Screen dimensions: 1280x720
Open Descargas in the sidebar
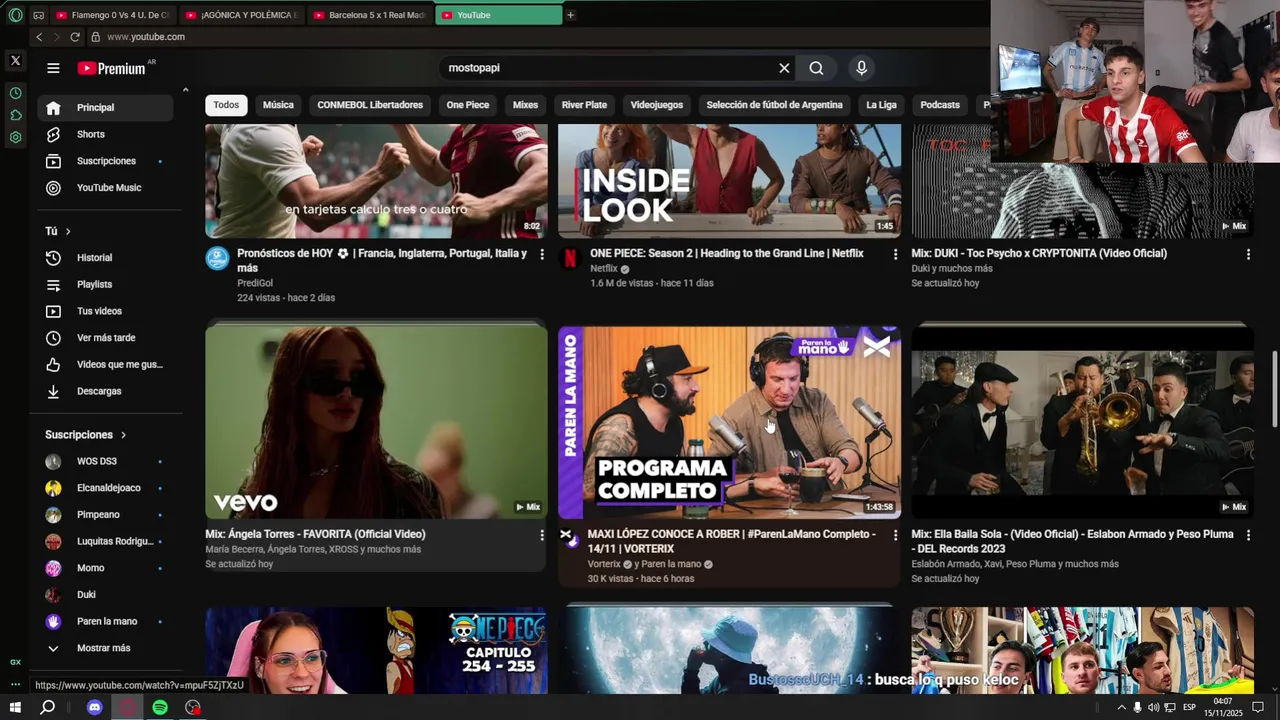tap(105, 391)
